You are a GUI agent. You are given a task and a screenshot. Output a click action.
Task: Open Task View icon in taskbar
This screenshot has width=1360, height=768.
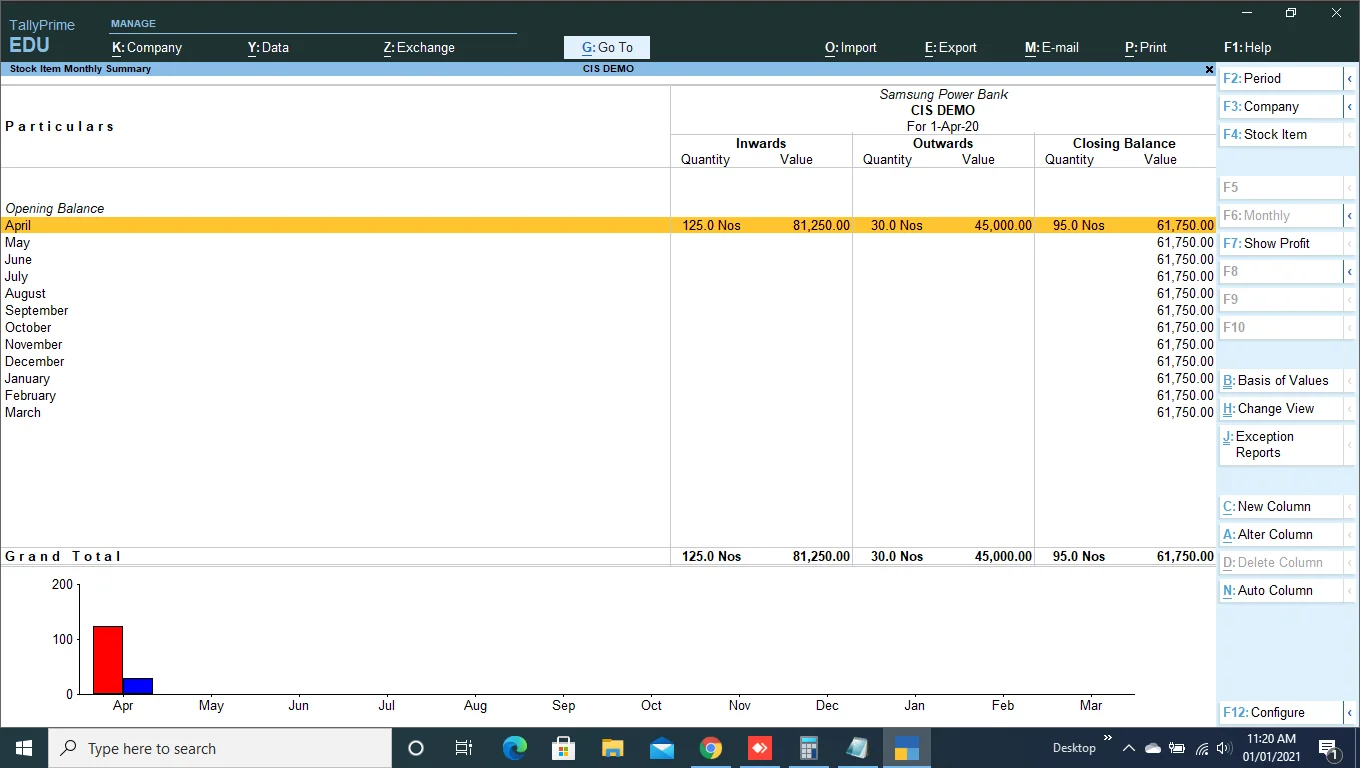[464, 748]
